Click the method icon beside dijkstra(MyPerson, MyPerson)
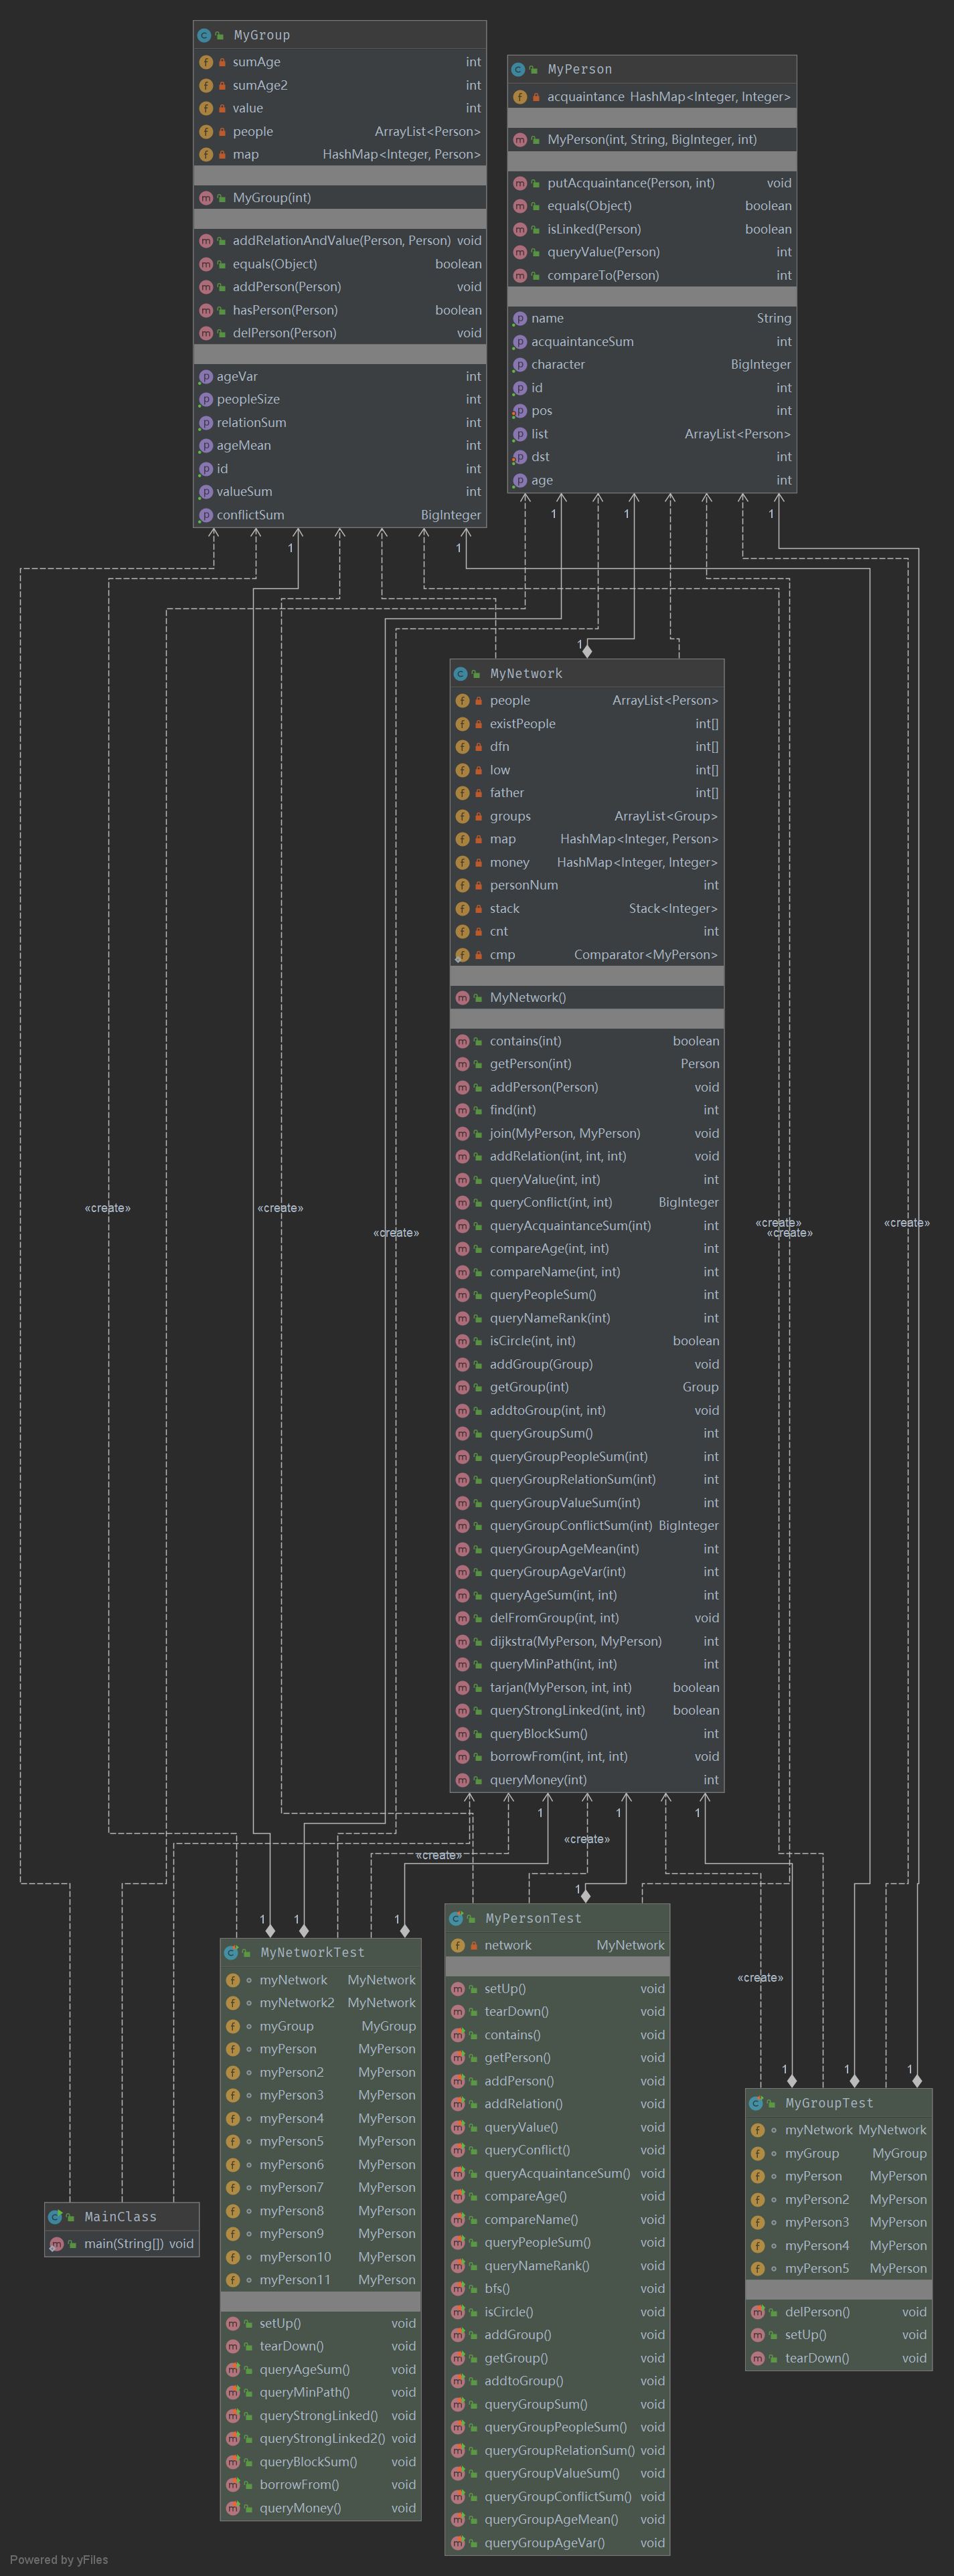This screenshot has height=2576, width=954. click(x=463, y=1641)
